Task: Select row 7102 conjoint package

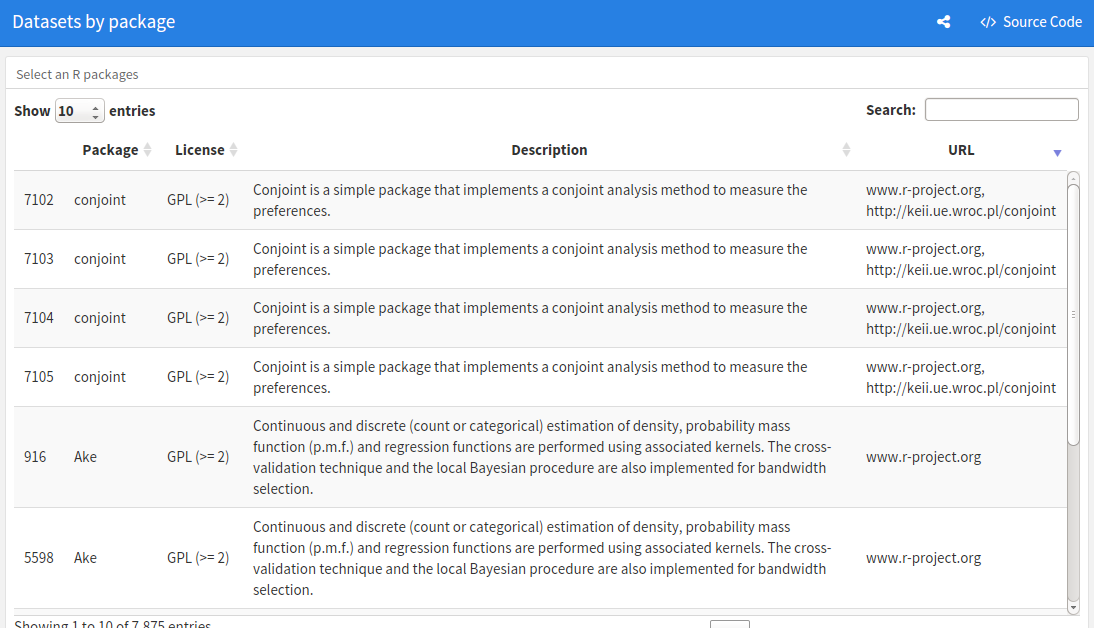Action: tap(540, 200)
